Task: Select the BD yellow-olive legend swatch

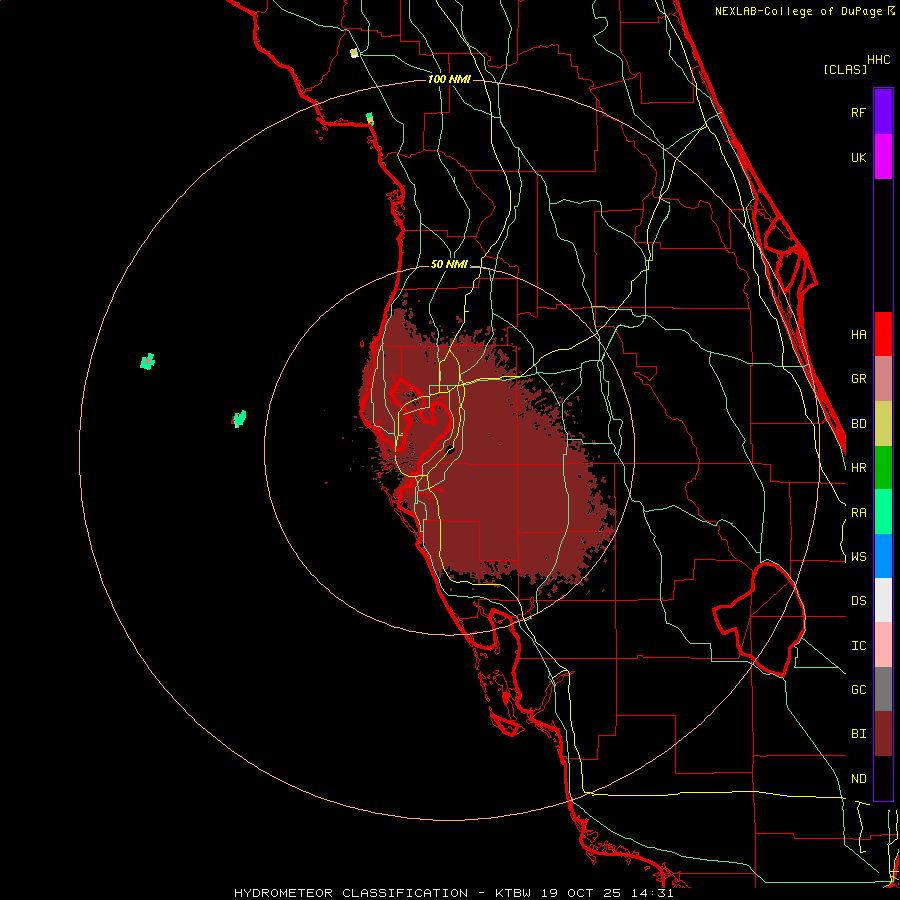Action: (x=883, y=424)
